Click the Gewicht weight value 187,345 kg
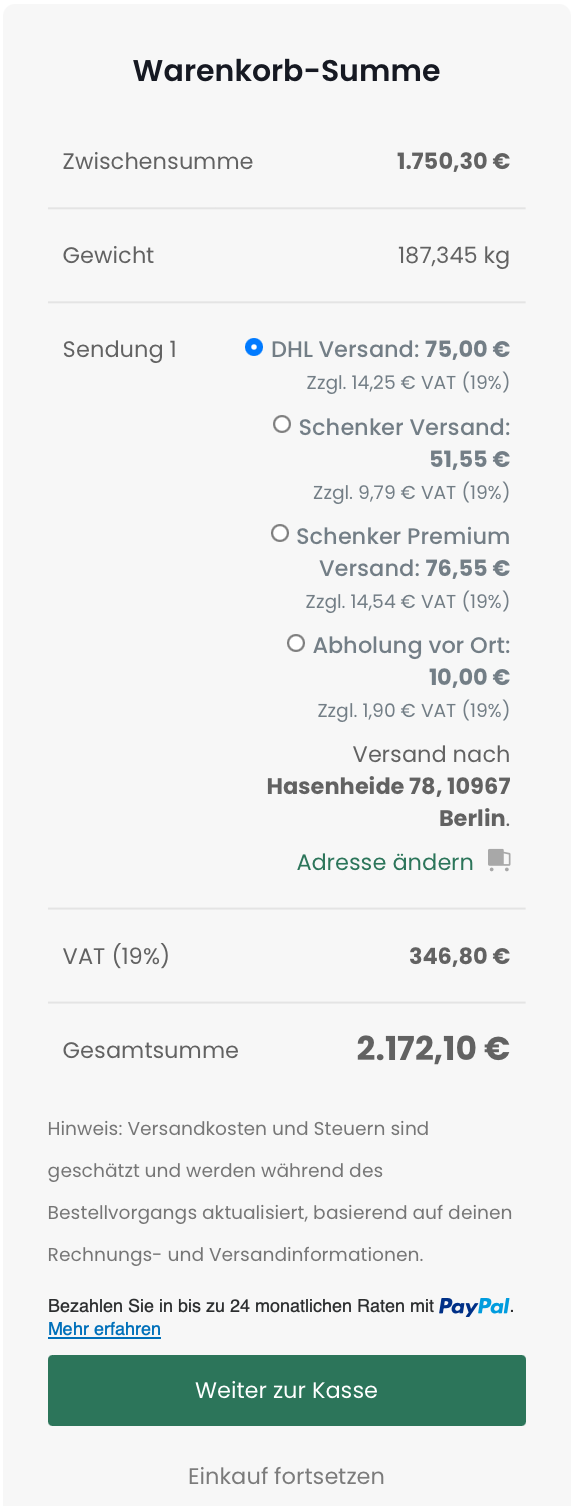 click(x=453, y=255)
